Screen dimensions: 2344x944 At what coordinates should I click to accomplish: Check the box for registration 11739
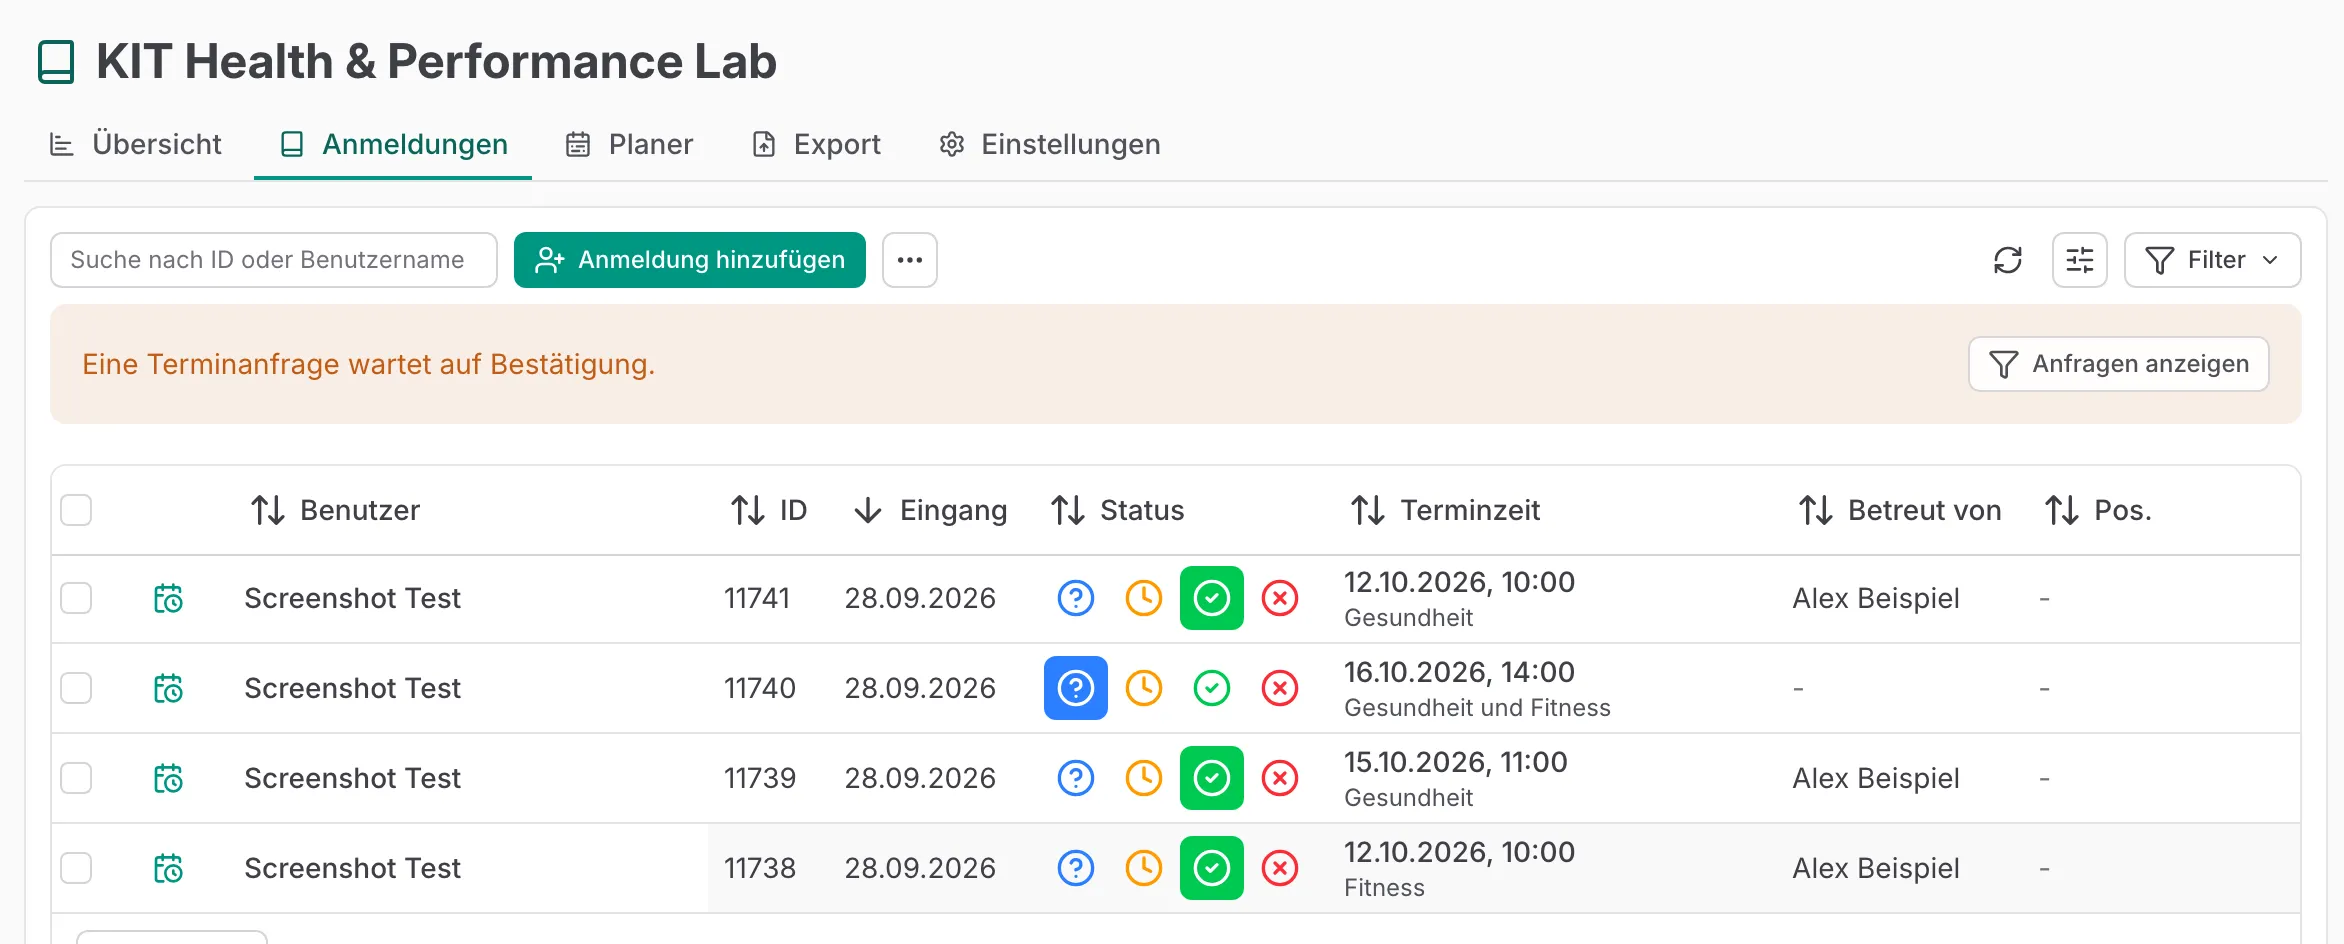[x=76, y=778]
